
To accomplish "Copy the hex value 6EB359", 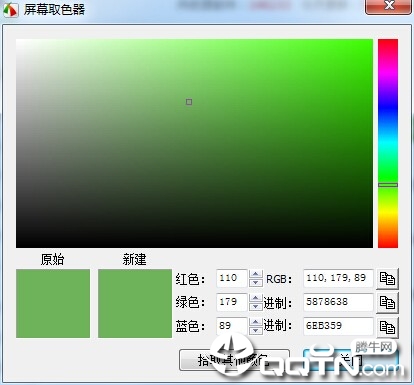I will (x=387, y=327).
